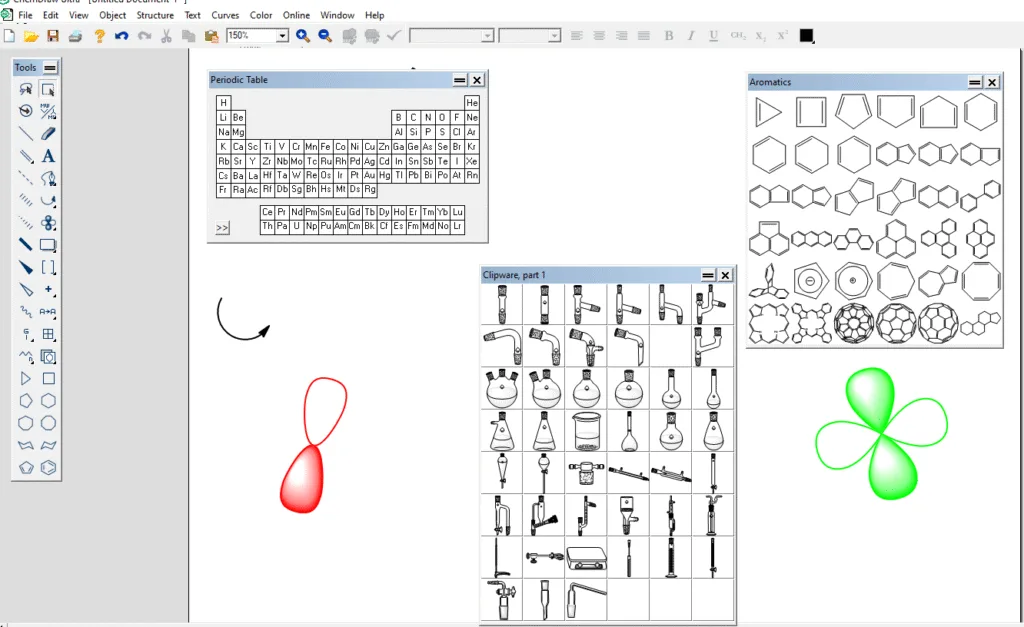1024x627 pixels.
Task: Select the Marquee selection tool
Action: point(48,89)
